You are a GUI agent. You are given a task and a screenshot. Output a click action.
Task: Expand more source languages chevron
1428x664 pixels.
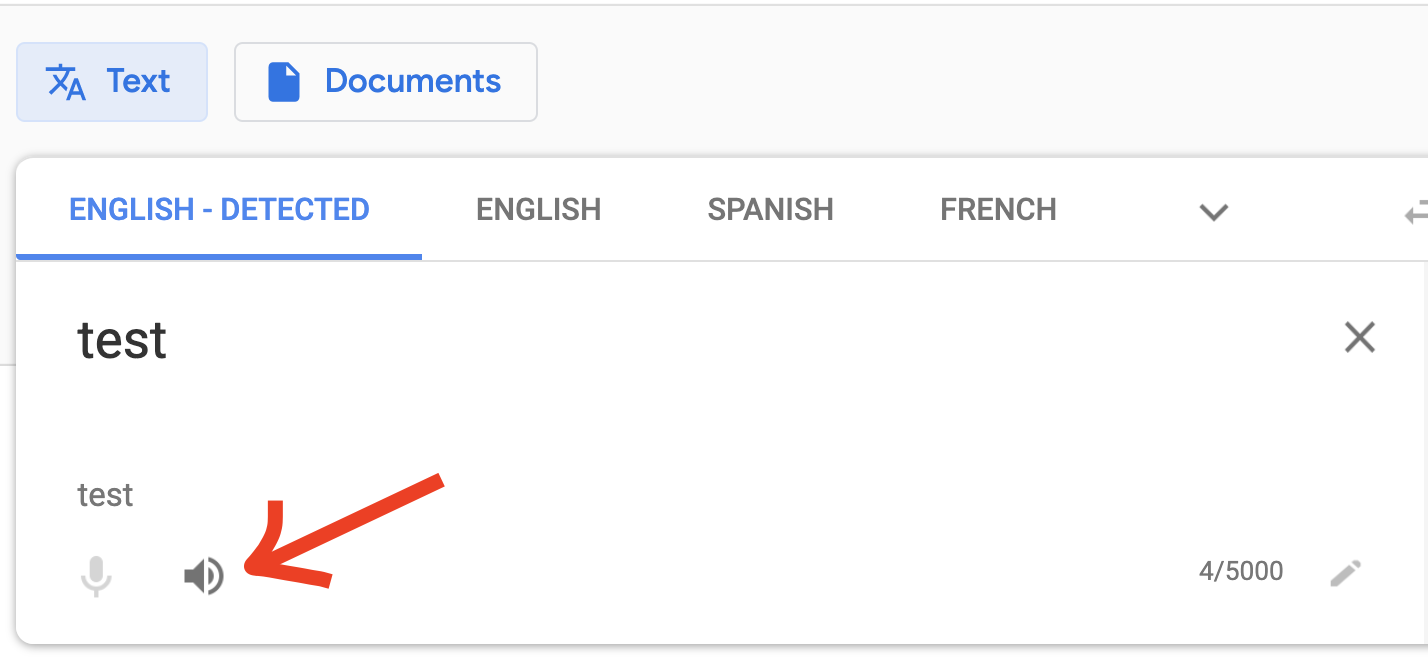click(x=1213, y=211)
